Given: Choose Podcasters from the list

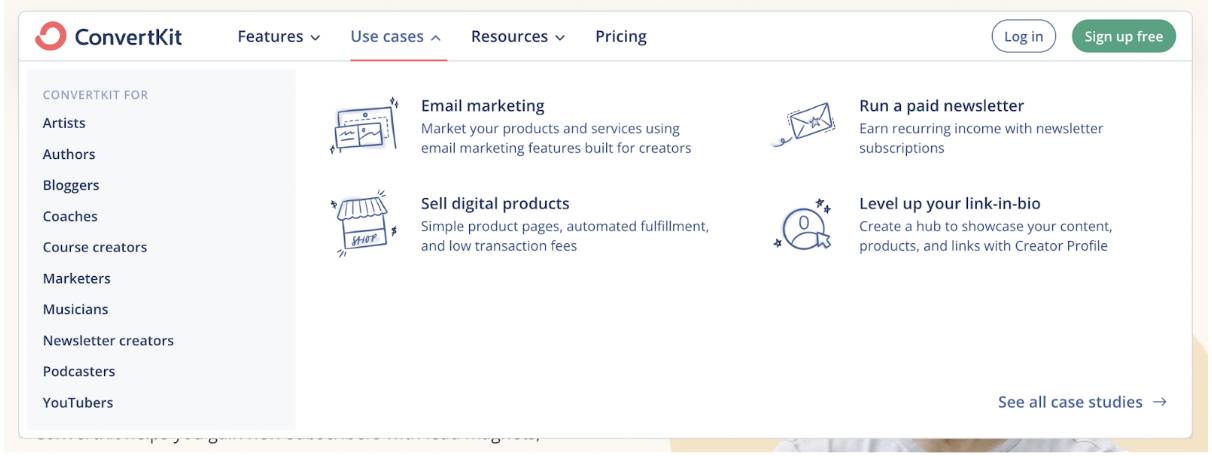Looking at the screenshot, I should tap(79, 371).
